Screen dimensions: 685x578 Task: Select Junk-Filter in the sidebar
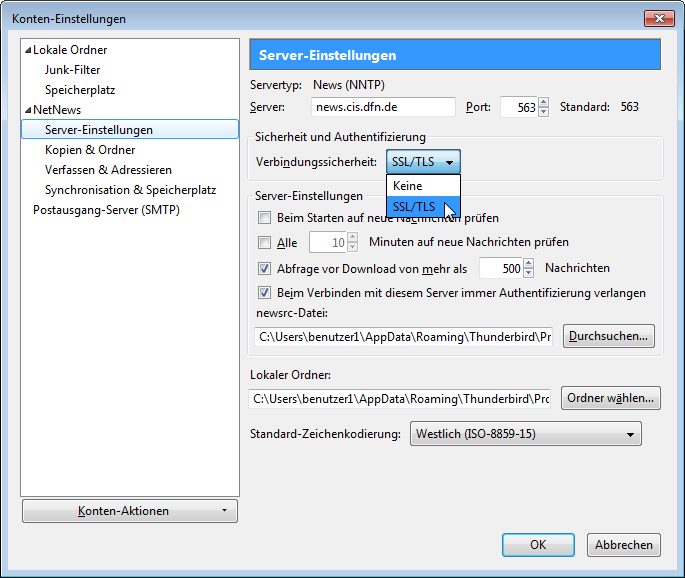click(72, 70)
